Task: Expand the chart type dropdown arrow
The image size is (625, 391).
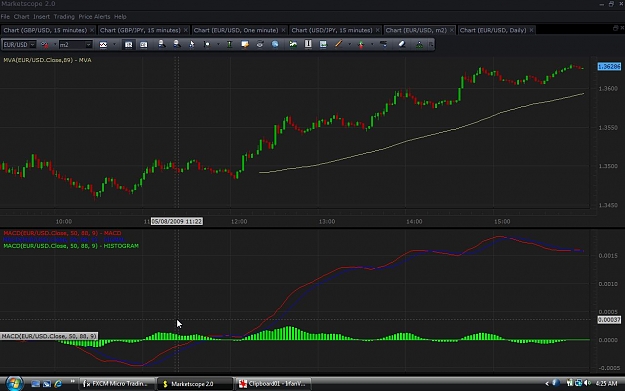Action: (114, 45)
